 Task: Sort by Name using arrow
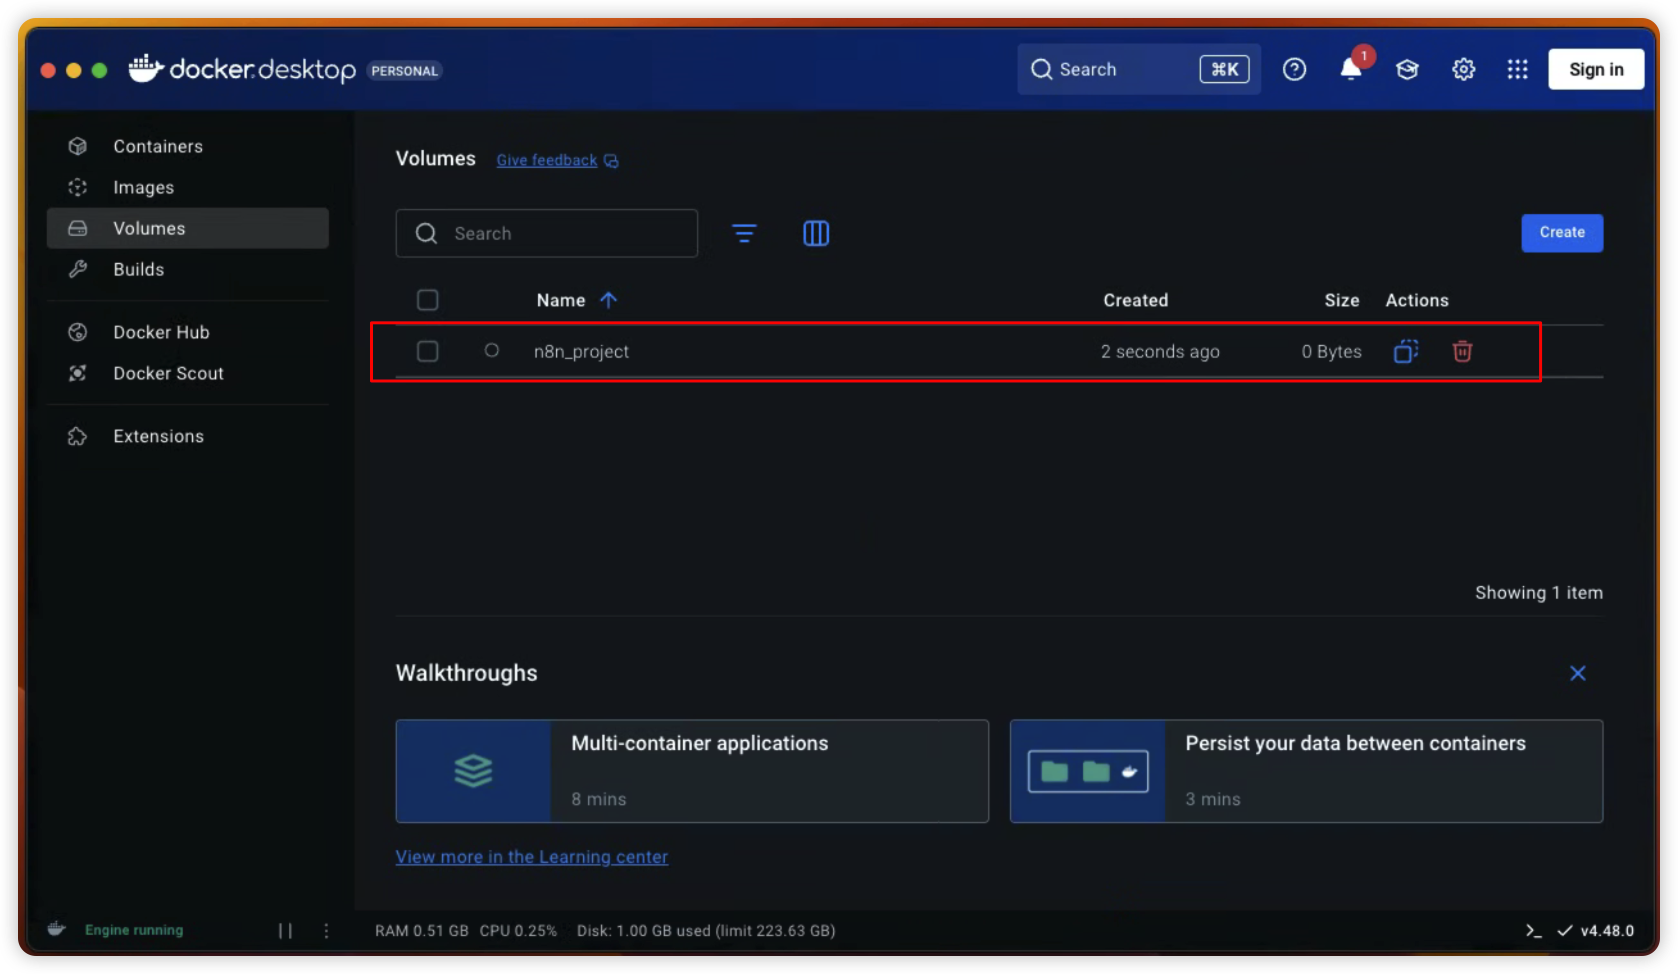click(x=608, y=300)
